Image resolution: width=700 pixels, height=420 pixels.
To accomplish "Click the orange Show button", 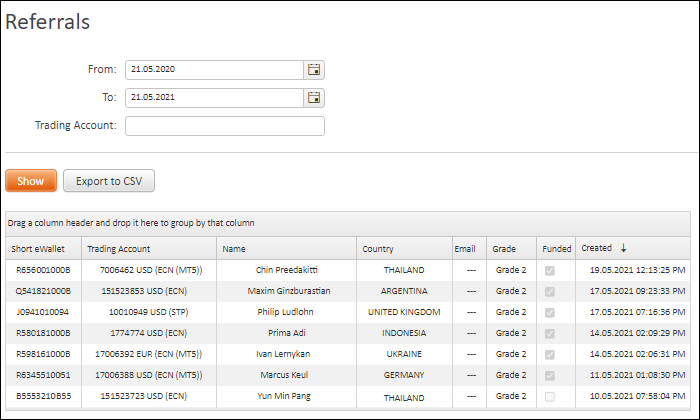I will click(x=31, y=181).
